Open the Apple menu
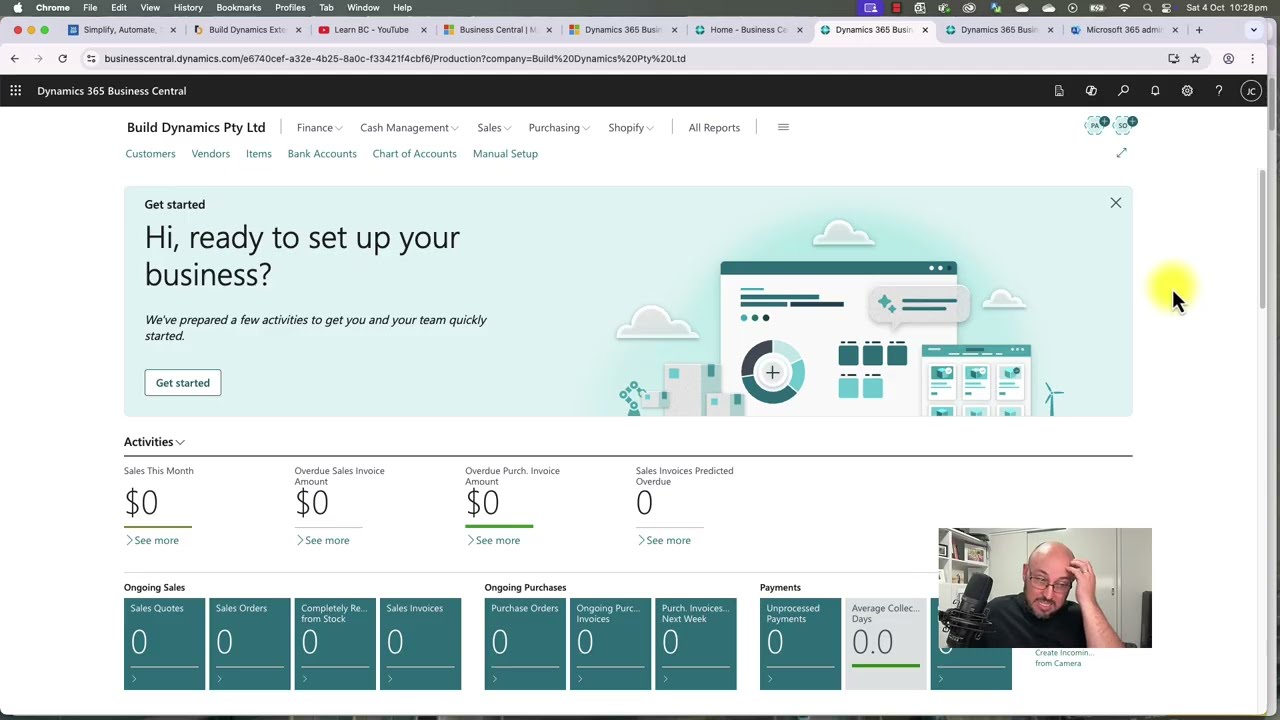The height and width of the screenshot is (720, 1280). [x=17, y=8]
